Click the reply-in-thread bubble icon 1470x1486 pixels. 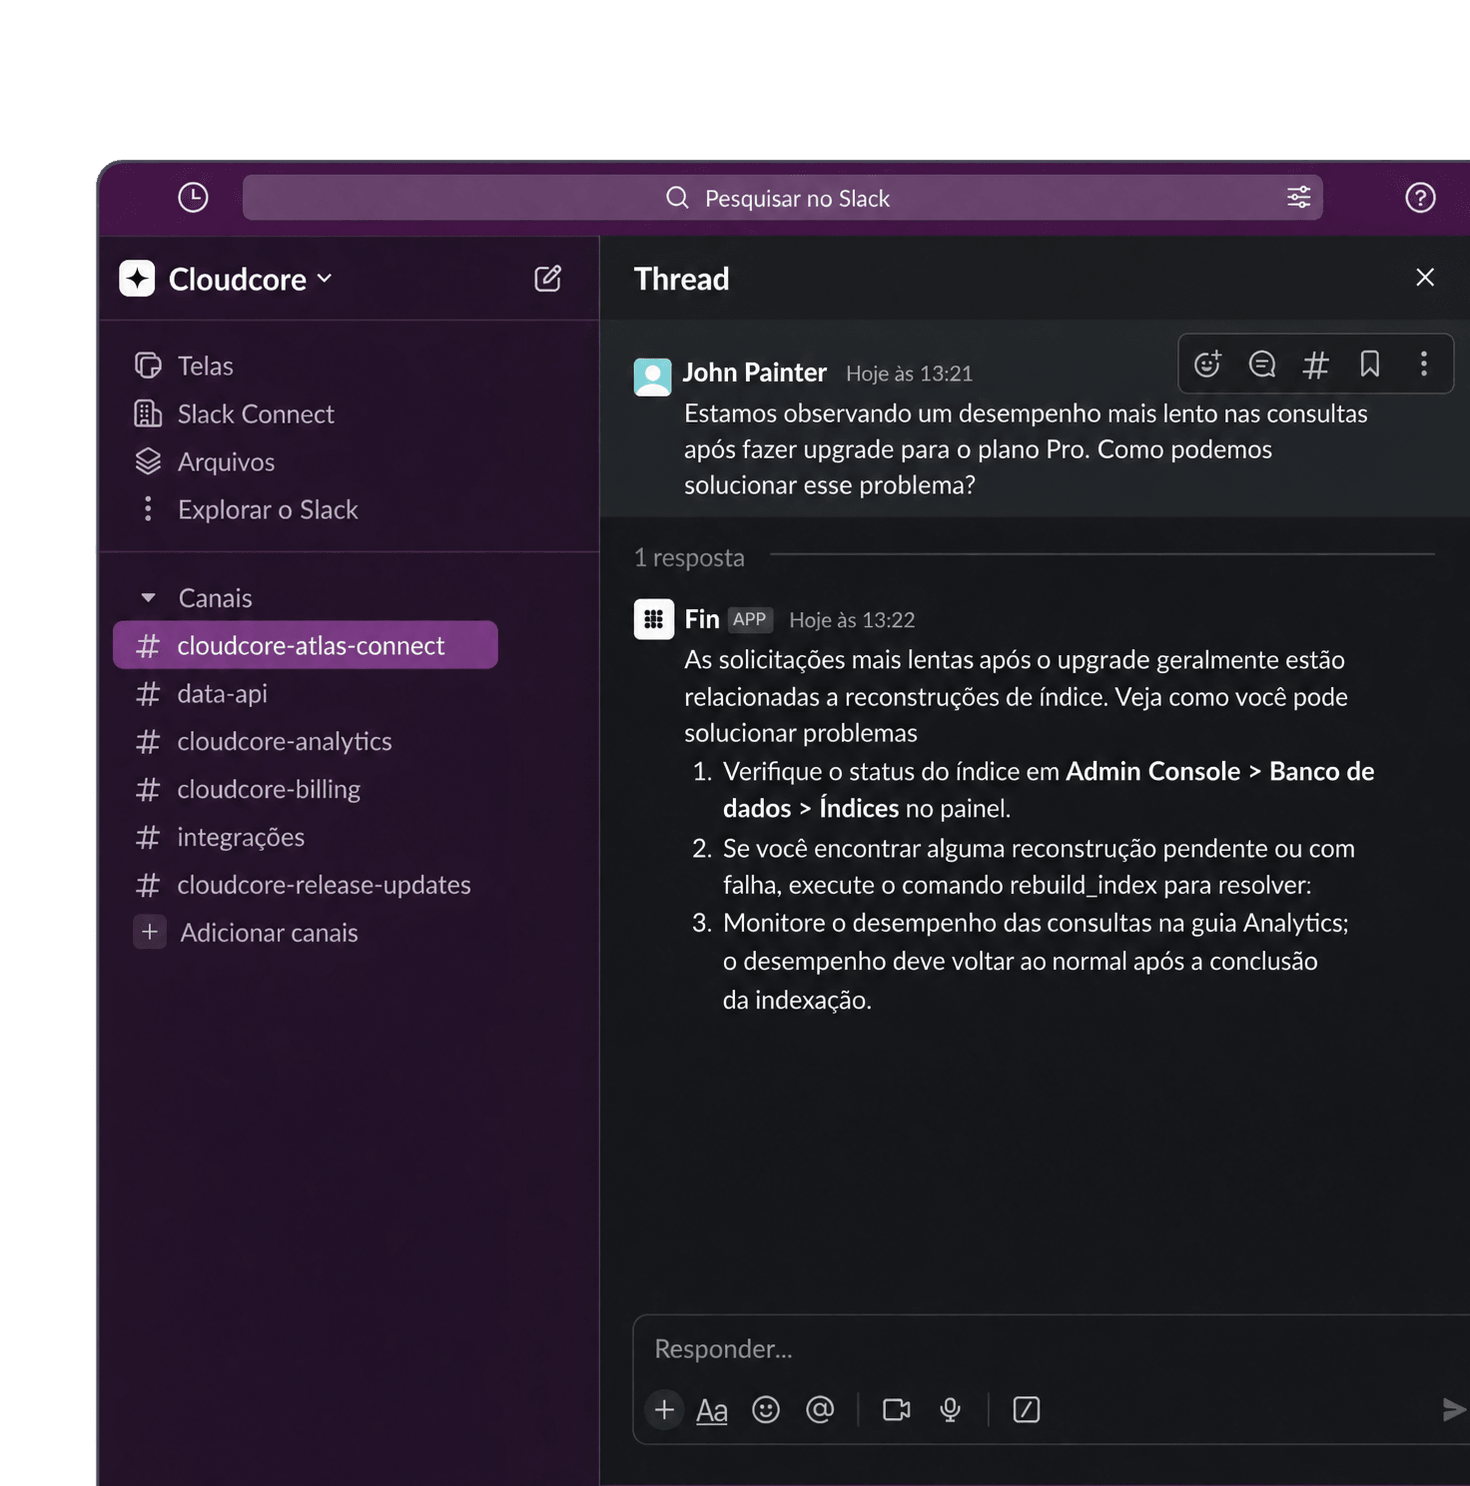click(x=1262, y=364)
